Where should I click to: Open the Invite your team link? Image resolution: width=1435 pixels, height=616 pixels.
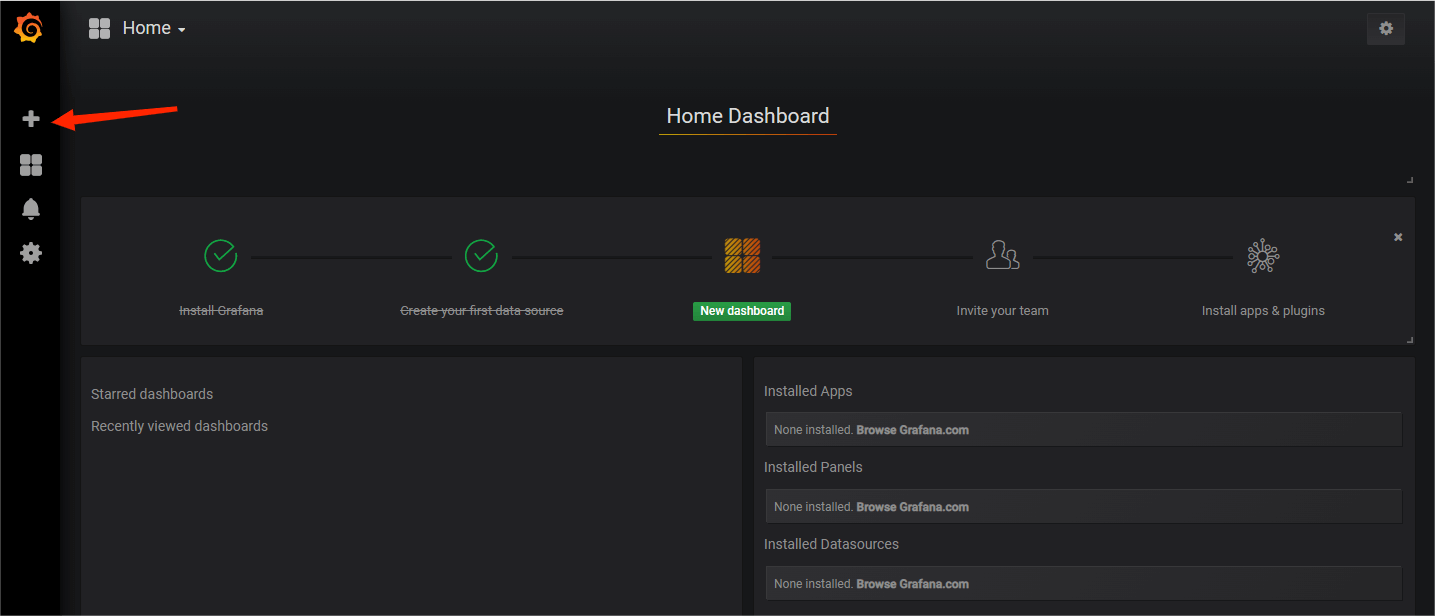pyautogui.click(x=1002, y=311)
